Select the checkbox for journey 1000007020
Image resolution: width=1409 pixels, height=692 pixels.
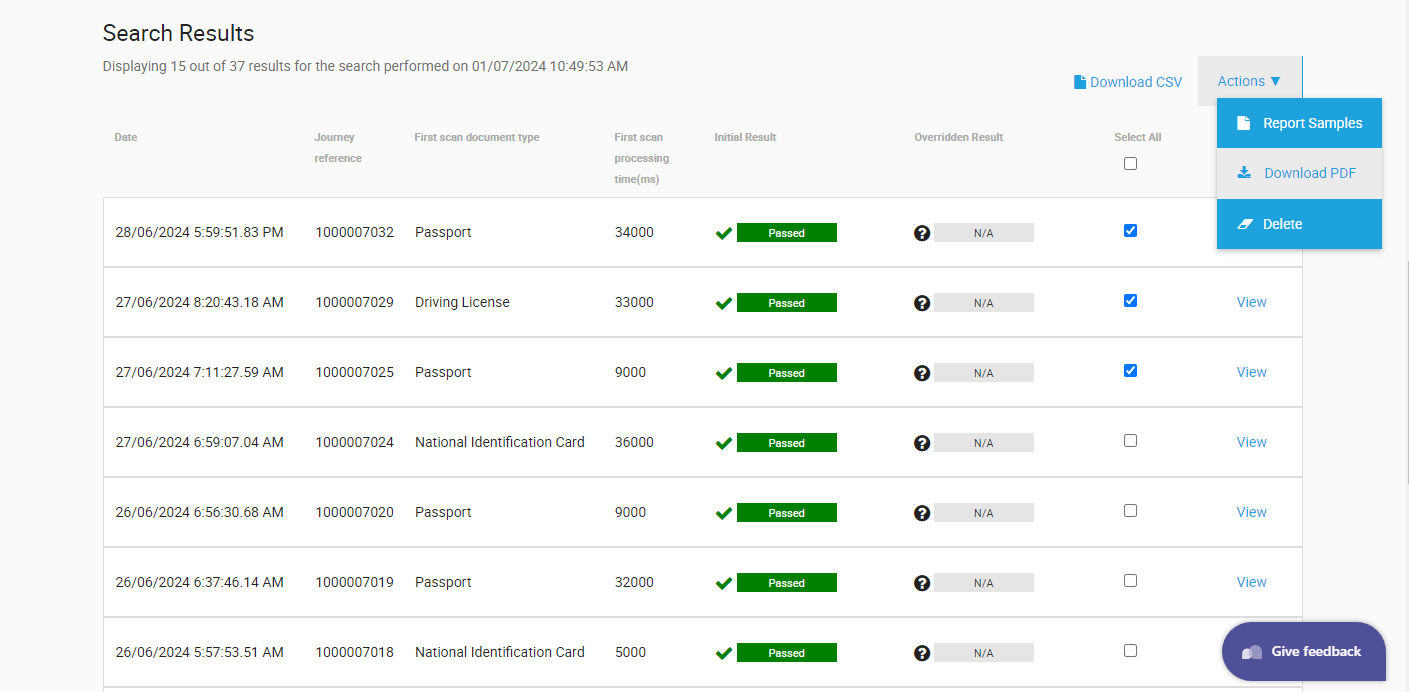click(1130, 511)
